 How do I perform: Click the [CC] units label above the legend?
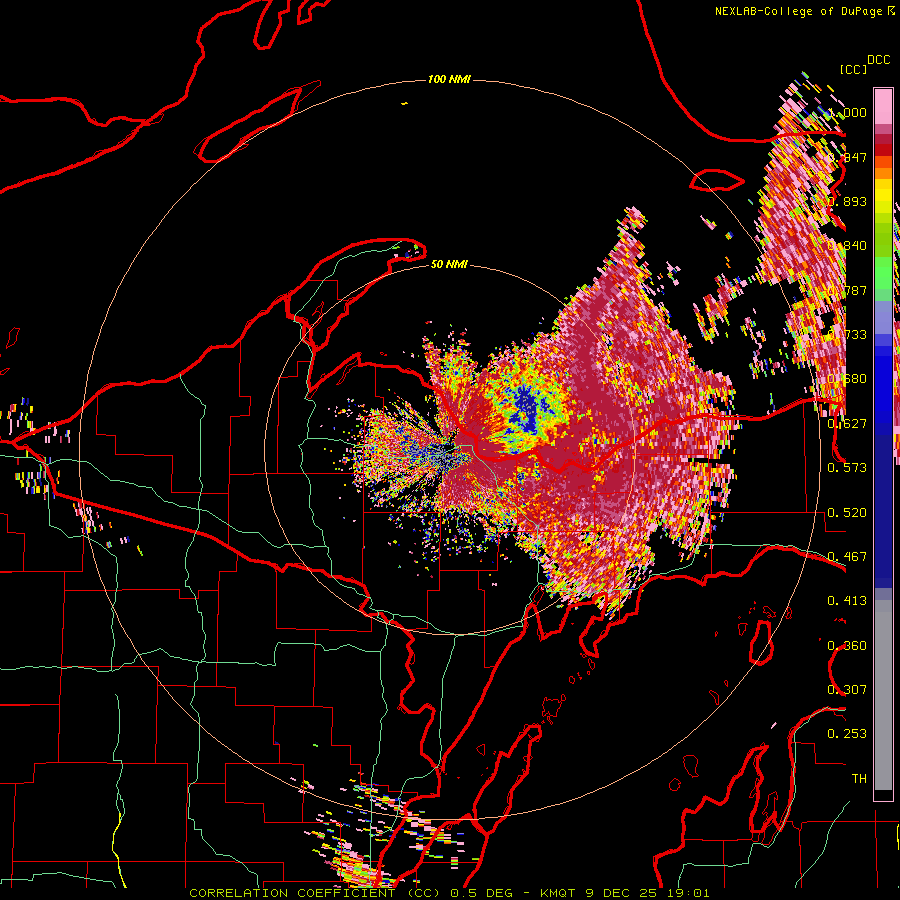tap(853, 69)
